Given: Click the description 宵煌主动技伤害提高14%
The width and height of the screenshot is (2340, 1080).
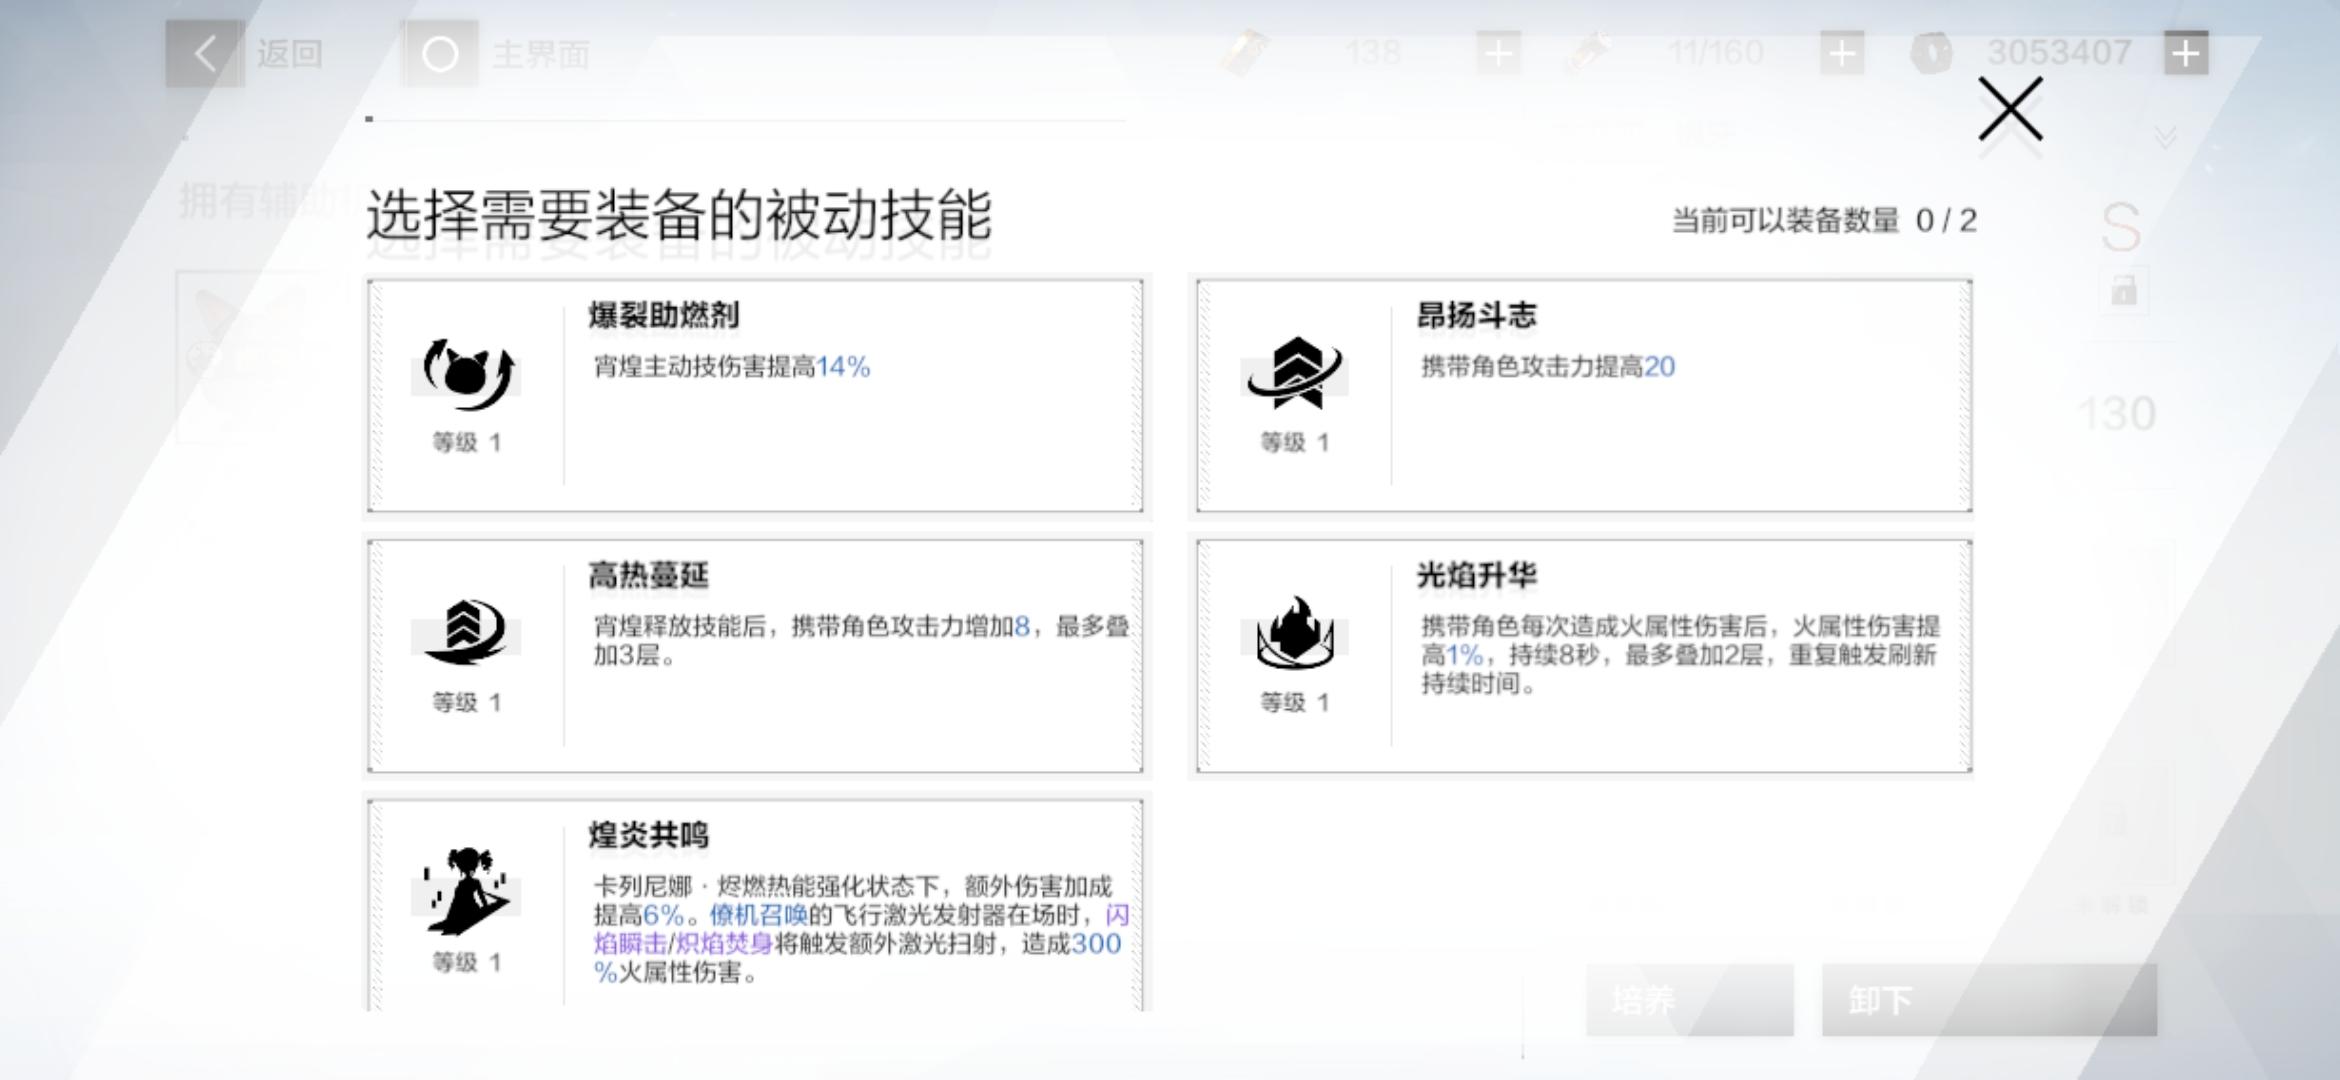Looking at the screenshot, I should click(732, 367).
